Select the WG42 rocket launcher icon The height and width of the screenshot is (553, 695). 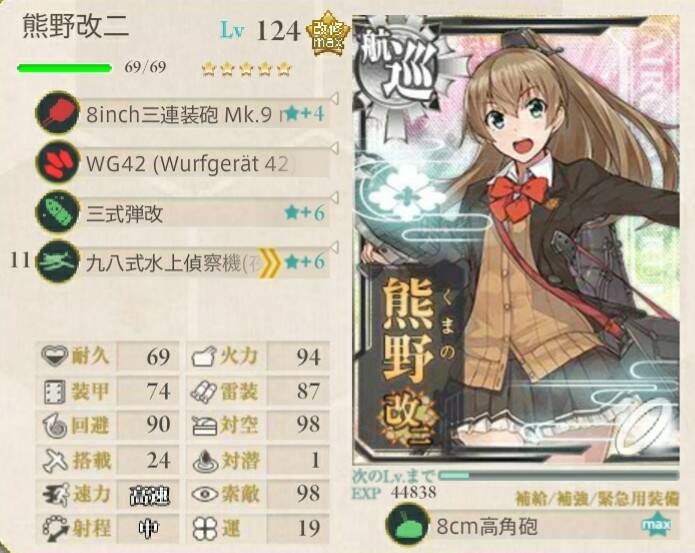pyautogui.click(x=57, y=162)
